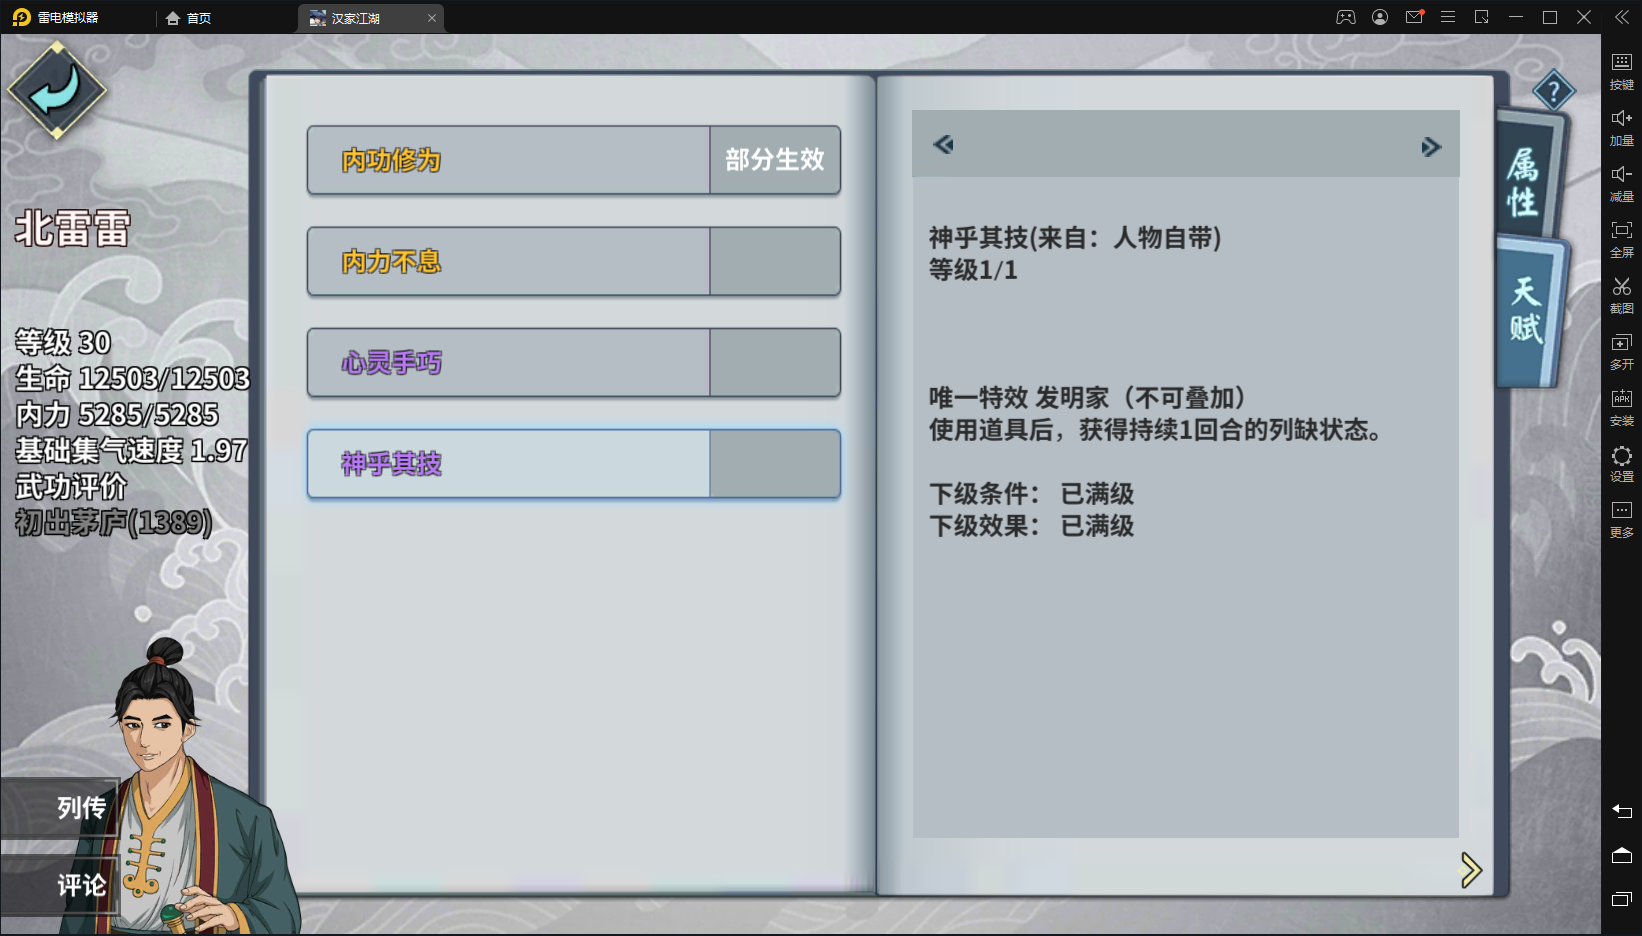Viewport: 1642px width, 936px height.
Task: Open the 列传 biography button
Action: (x=60, y=807)
